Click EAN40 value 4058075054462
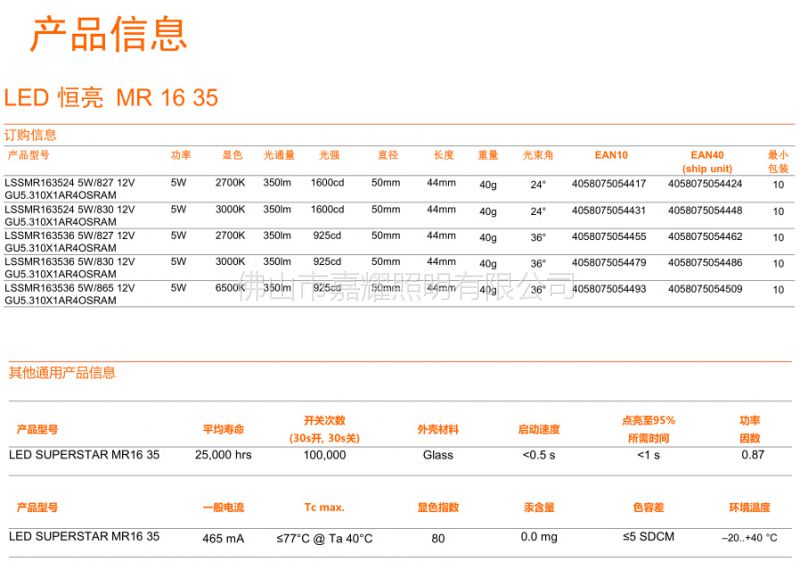The height and width of the screenshot is (562, 800). tap(705, 237)
